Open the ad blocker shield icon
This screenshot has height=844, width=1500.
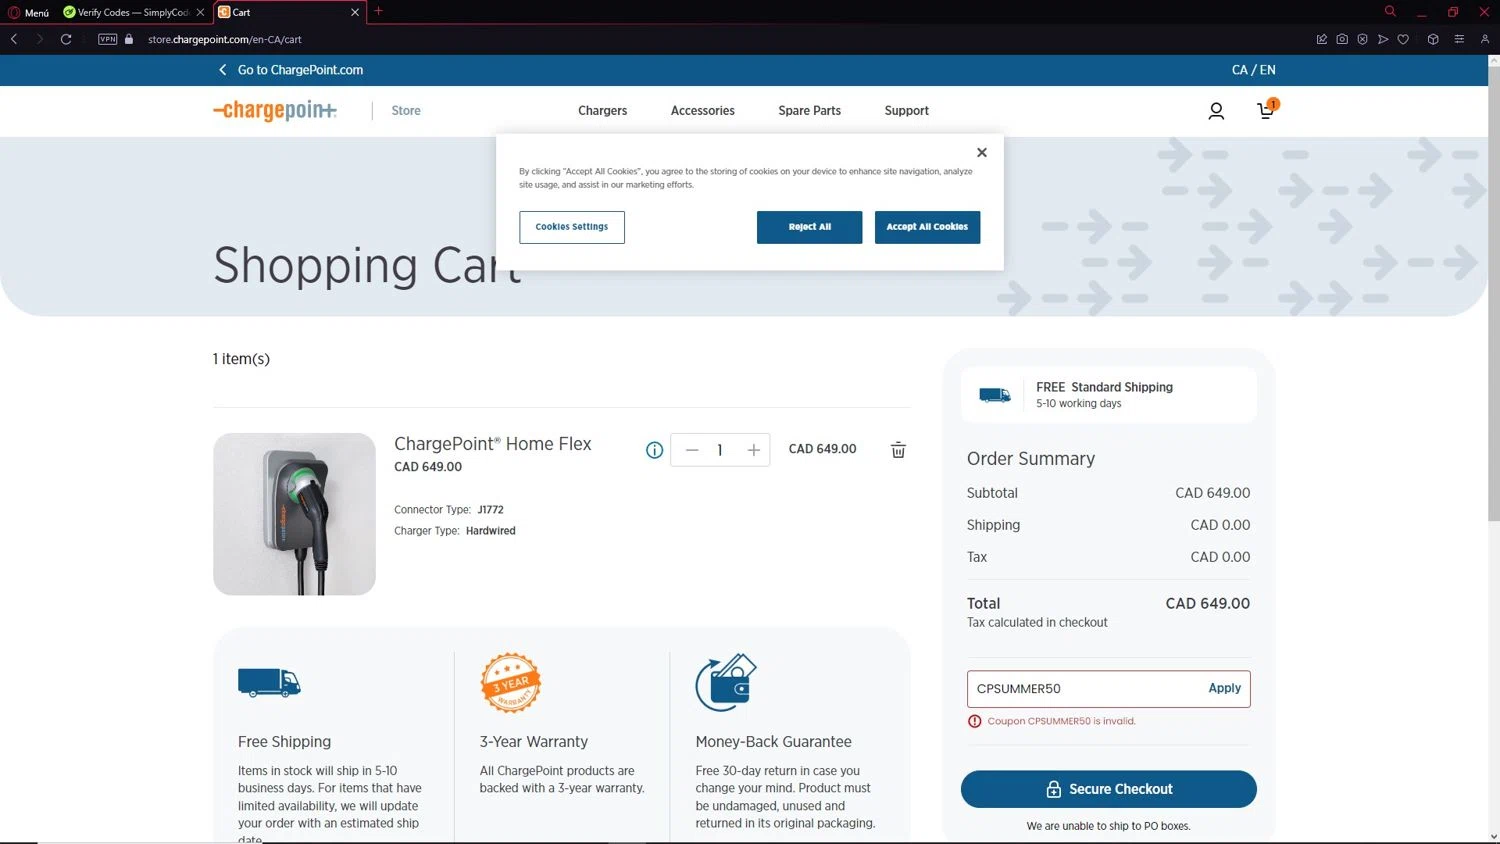tap(1362, 39)
